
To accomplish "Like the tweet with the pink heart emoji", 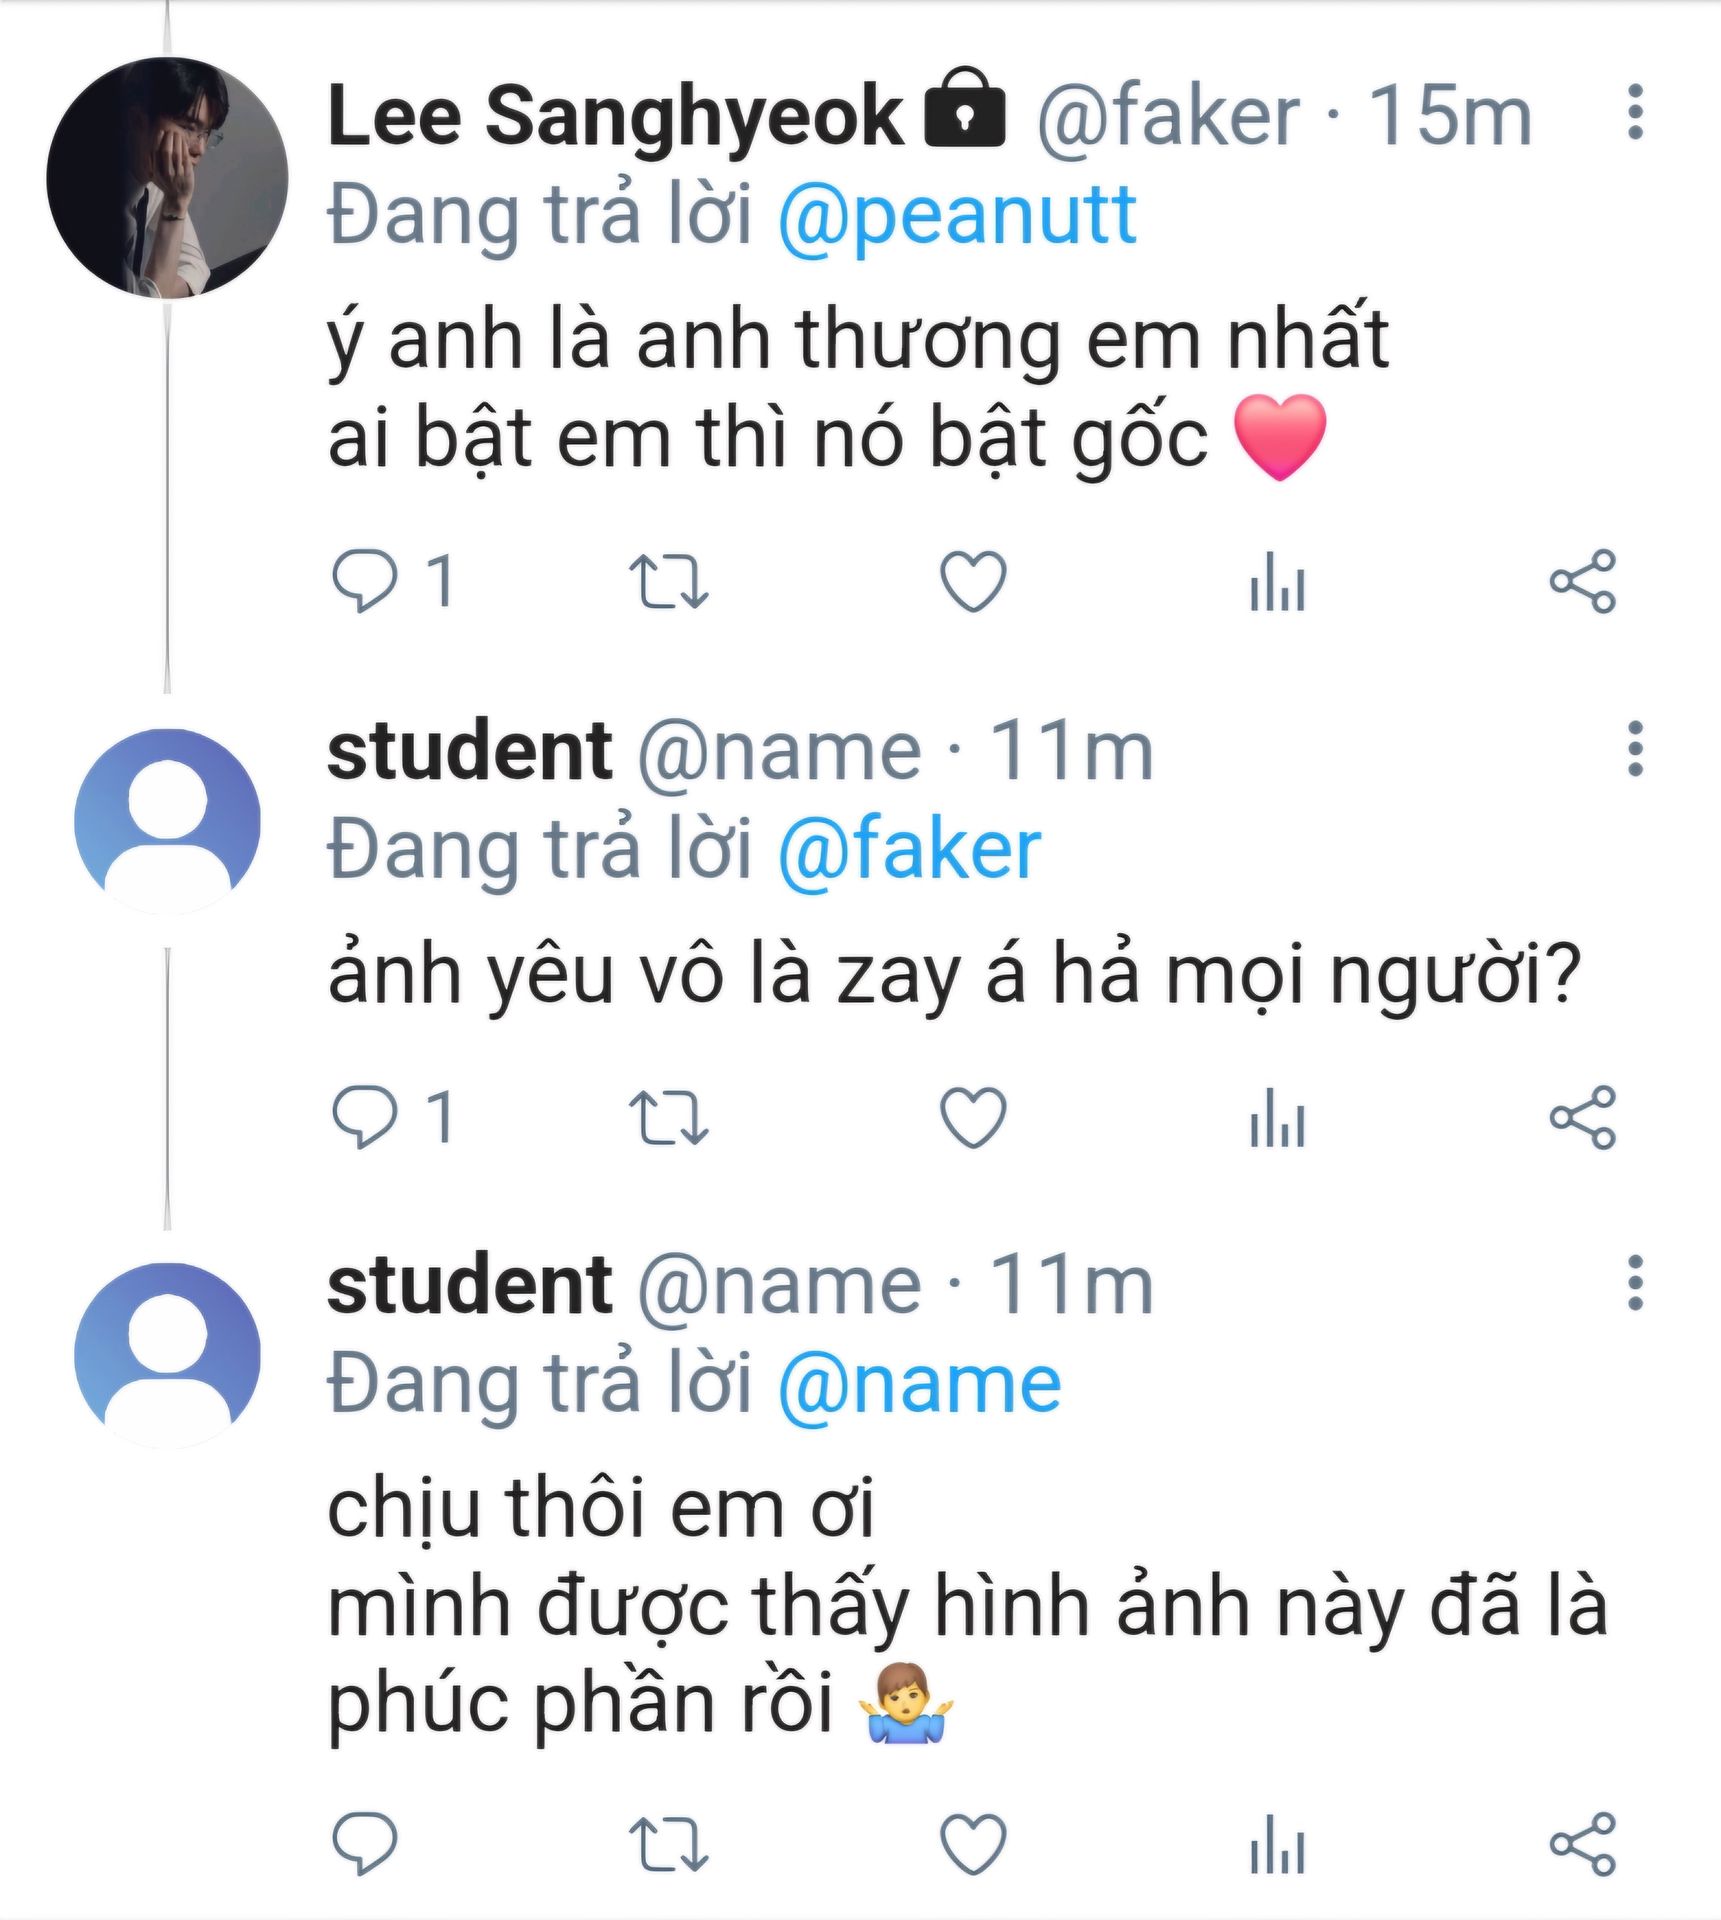I will (x=973, y=581).
